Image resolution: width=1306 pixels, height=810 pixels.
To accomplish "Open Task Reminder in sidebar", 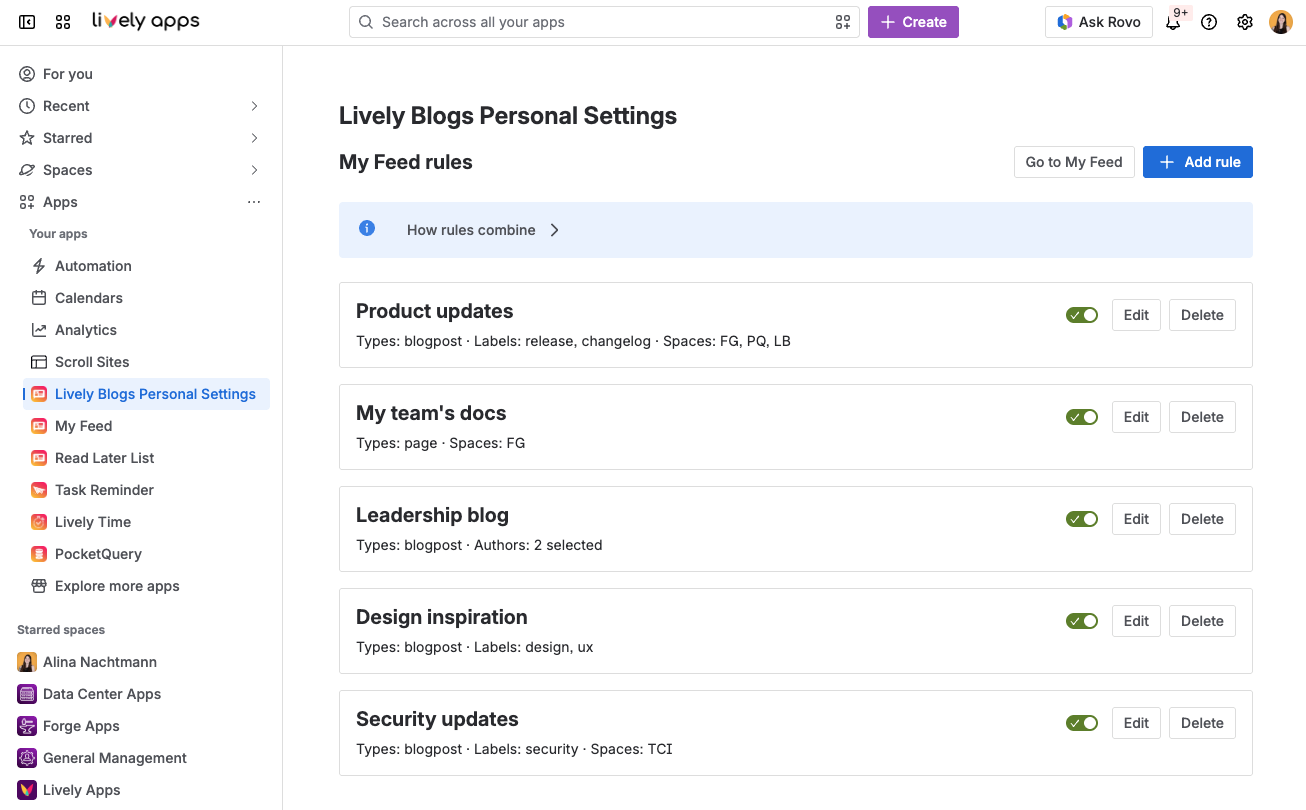I will pyautogui.click(x=146, y=490).
